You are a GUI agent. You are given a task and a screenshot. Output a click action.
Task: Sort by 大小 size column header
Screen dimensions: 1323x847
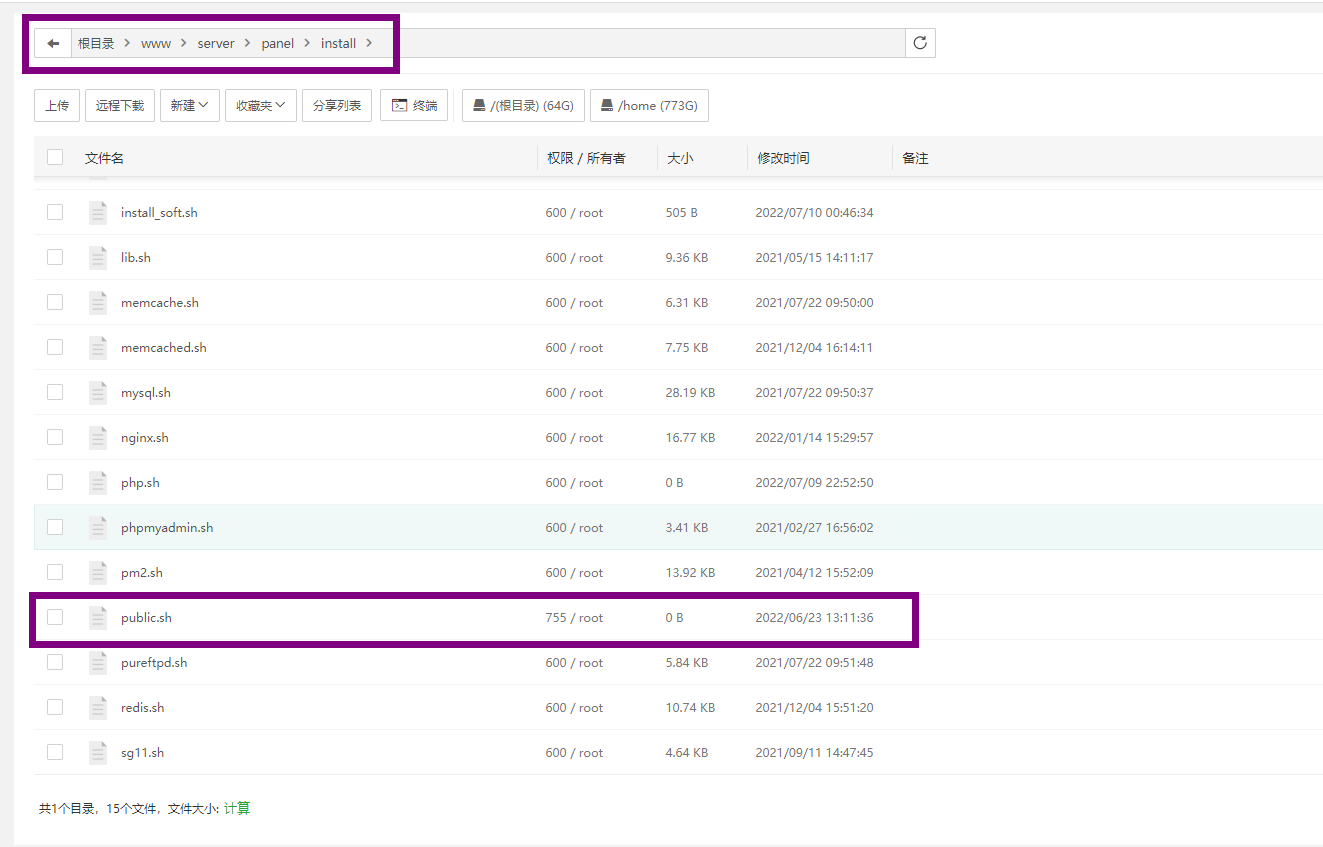pyautogui.click(x=680, y=158)
